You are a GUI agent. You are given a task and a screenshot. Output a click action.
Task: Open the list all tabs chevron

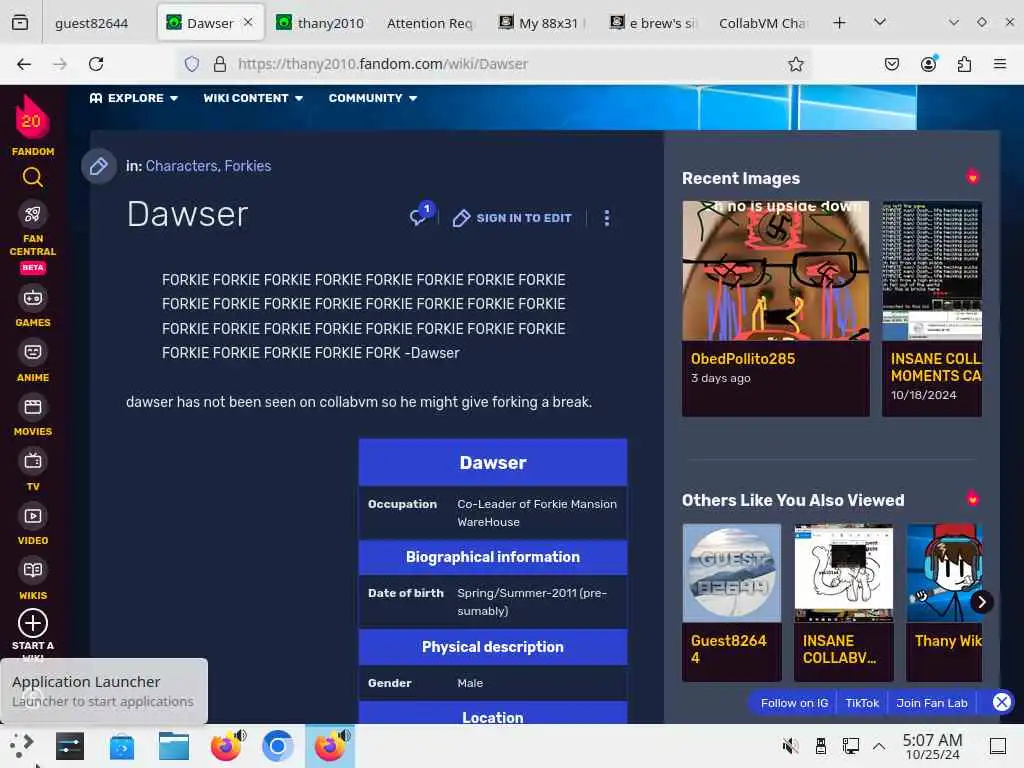pos(880,23)
